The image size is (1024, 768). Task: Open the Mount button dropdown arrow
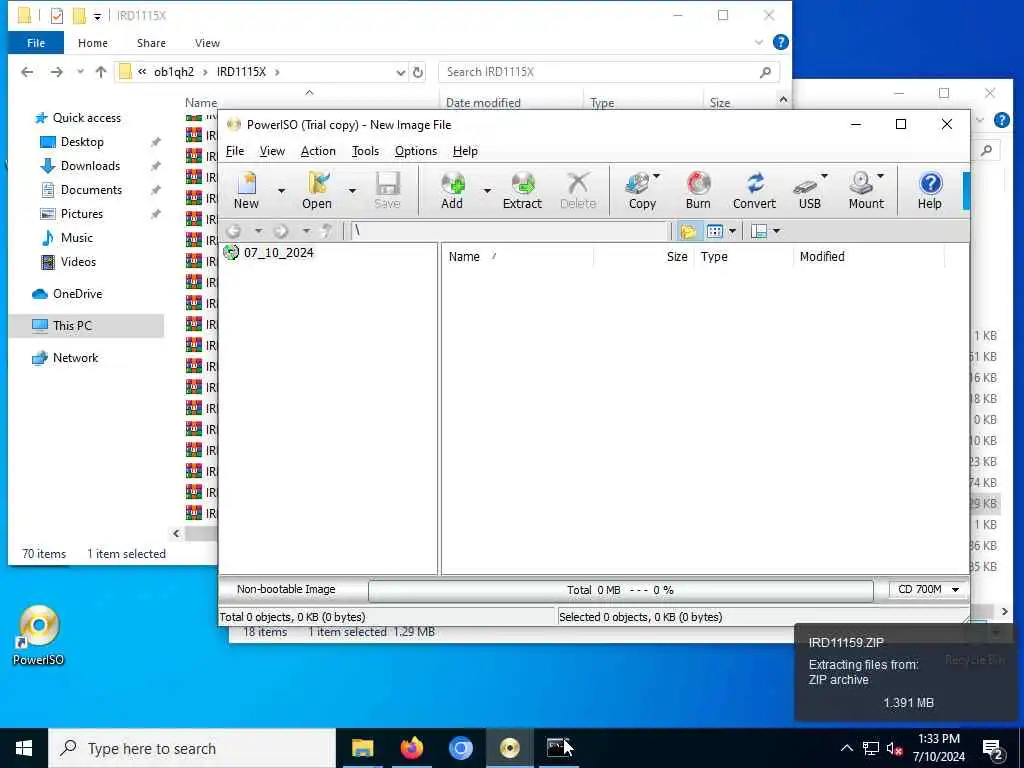[880, 176]
